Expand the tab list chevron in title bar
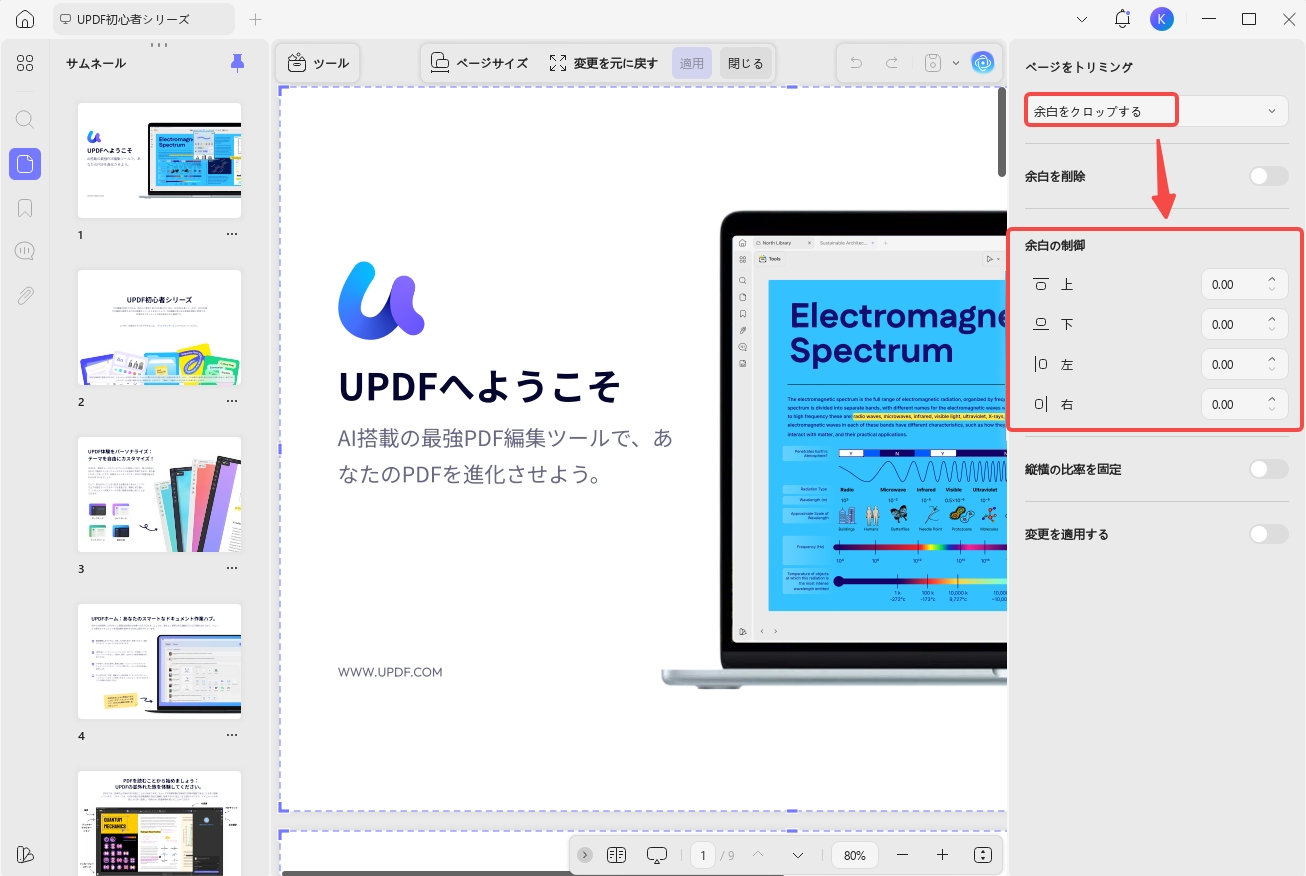 pyautogui.click(x=1082, y=19)
